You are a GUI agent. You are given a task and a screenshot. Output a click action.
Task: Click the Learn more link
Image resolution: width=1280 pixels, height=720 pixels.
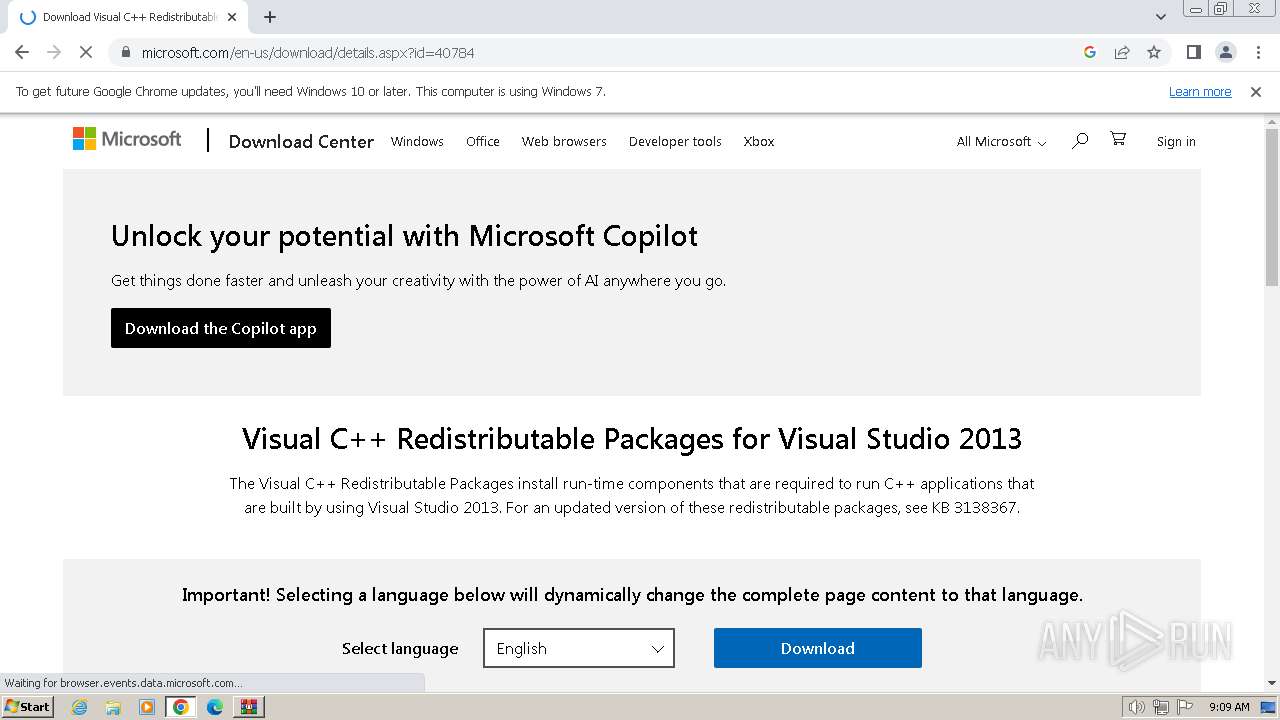pyautogui.click(x=1199, y=91)
